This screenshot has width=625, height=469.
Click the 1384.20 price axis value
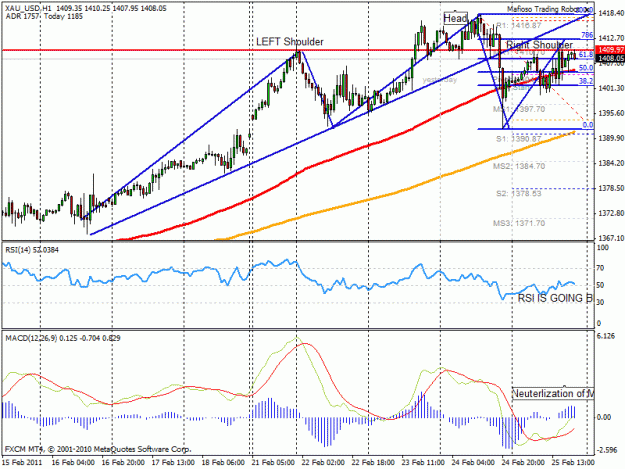[611, 163]
